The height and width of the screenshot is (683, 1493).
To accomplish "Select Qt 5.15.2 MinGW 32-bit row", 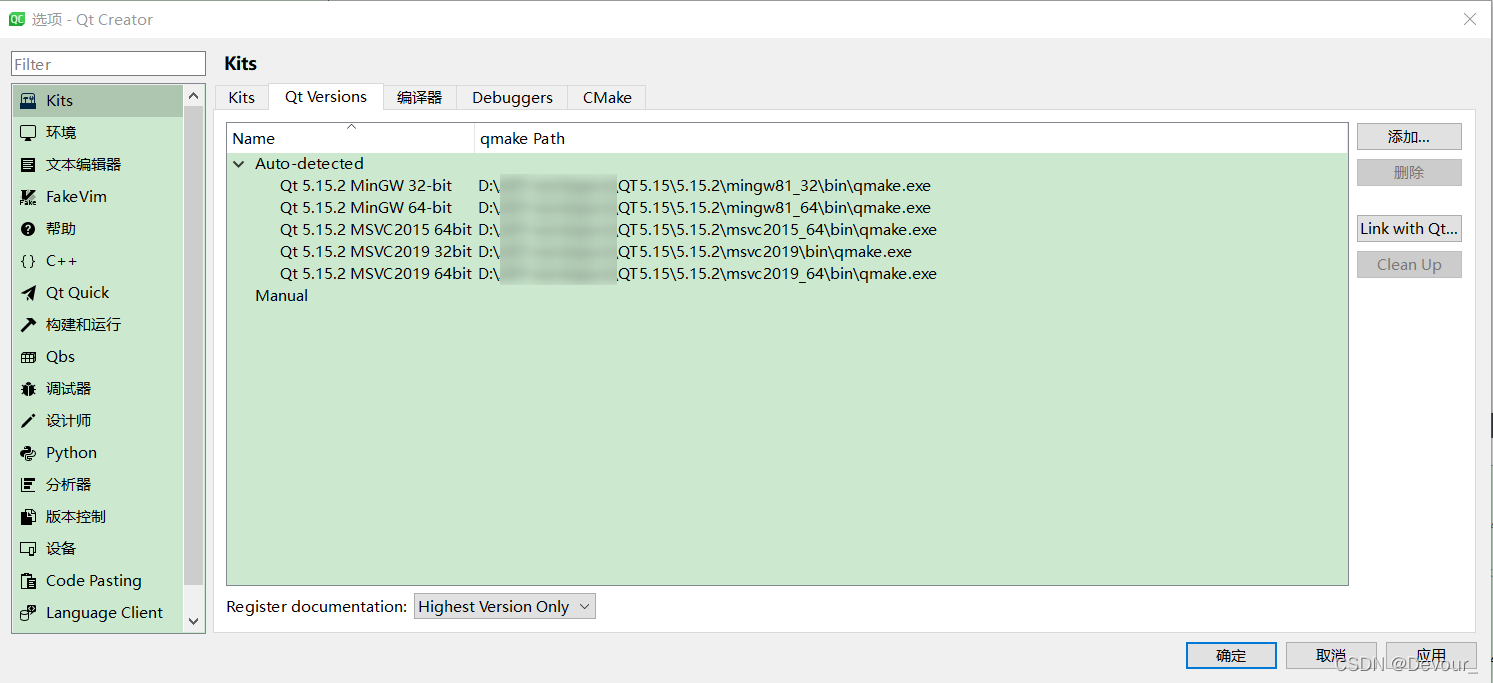I will coord(788,186).
